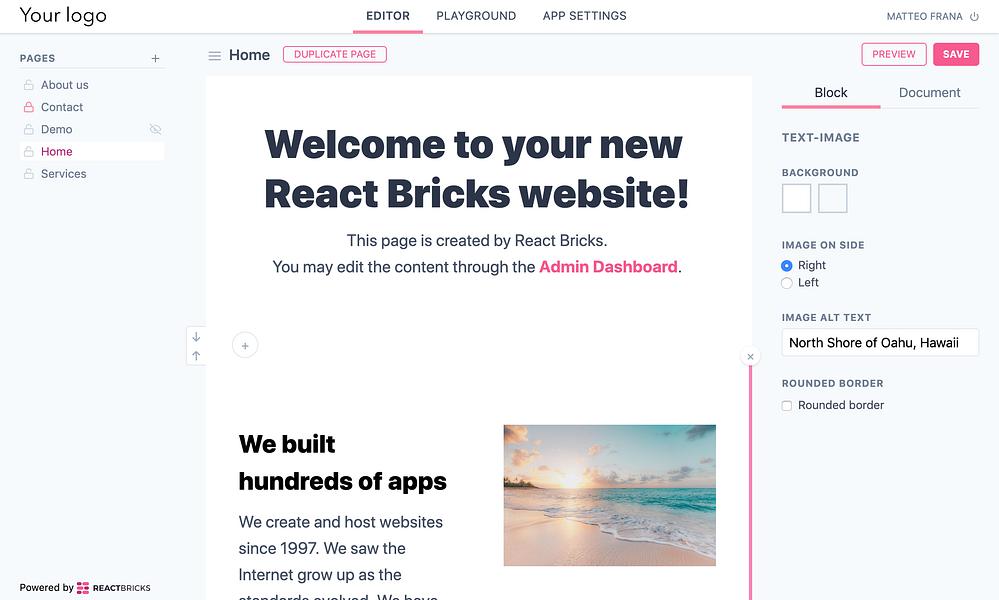Select the Left image side radio
This screenshot has height=600, width=999.
point(787,283)
